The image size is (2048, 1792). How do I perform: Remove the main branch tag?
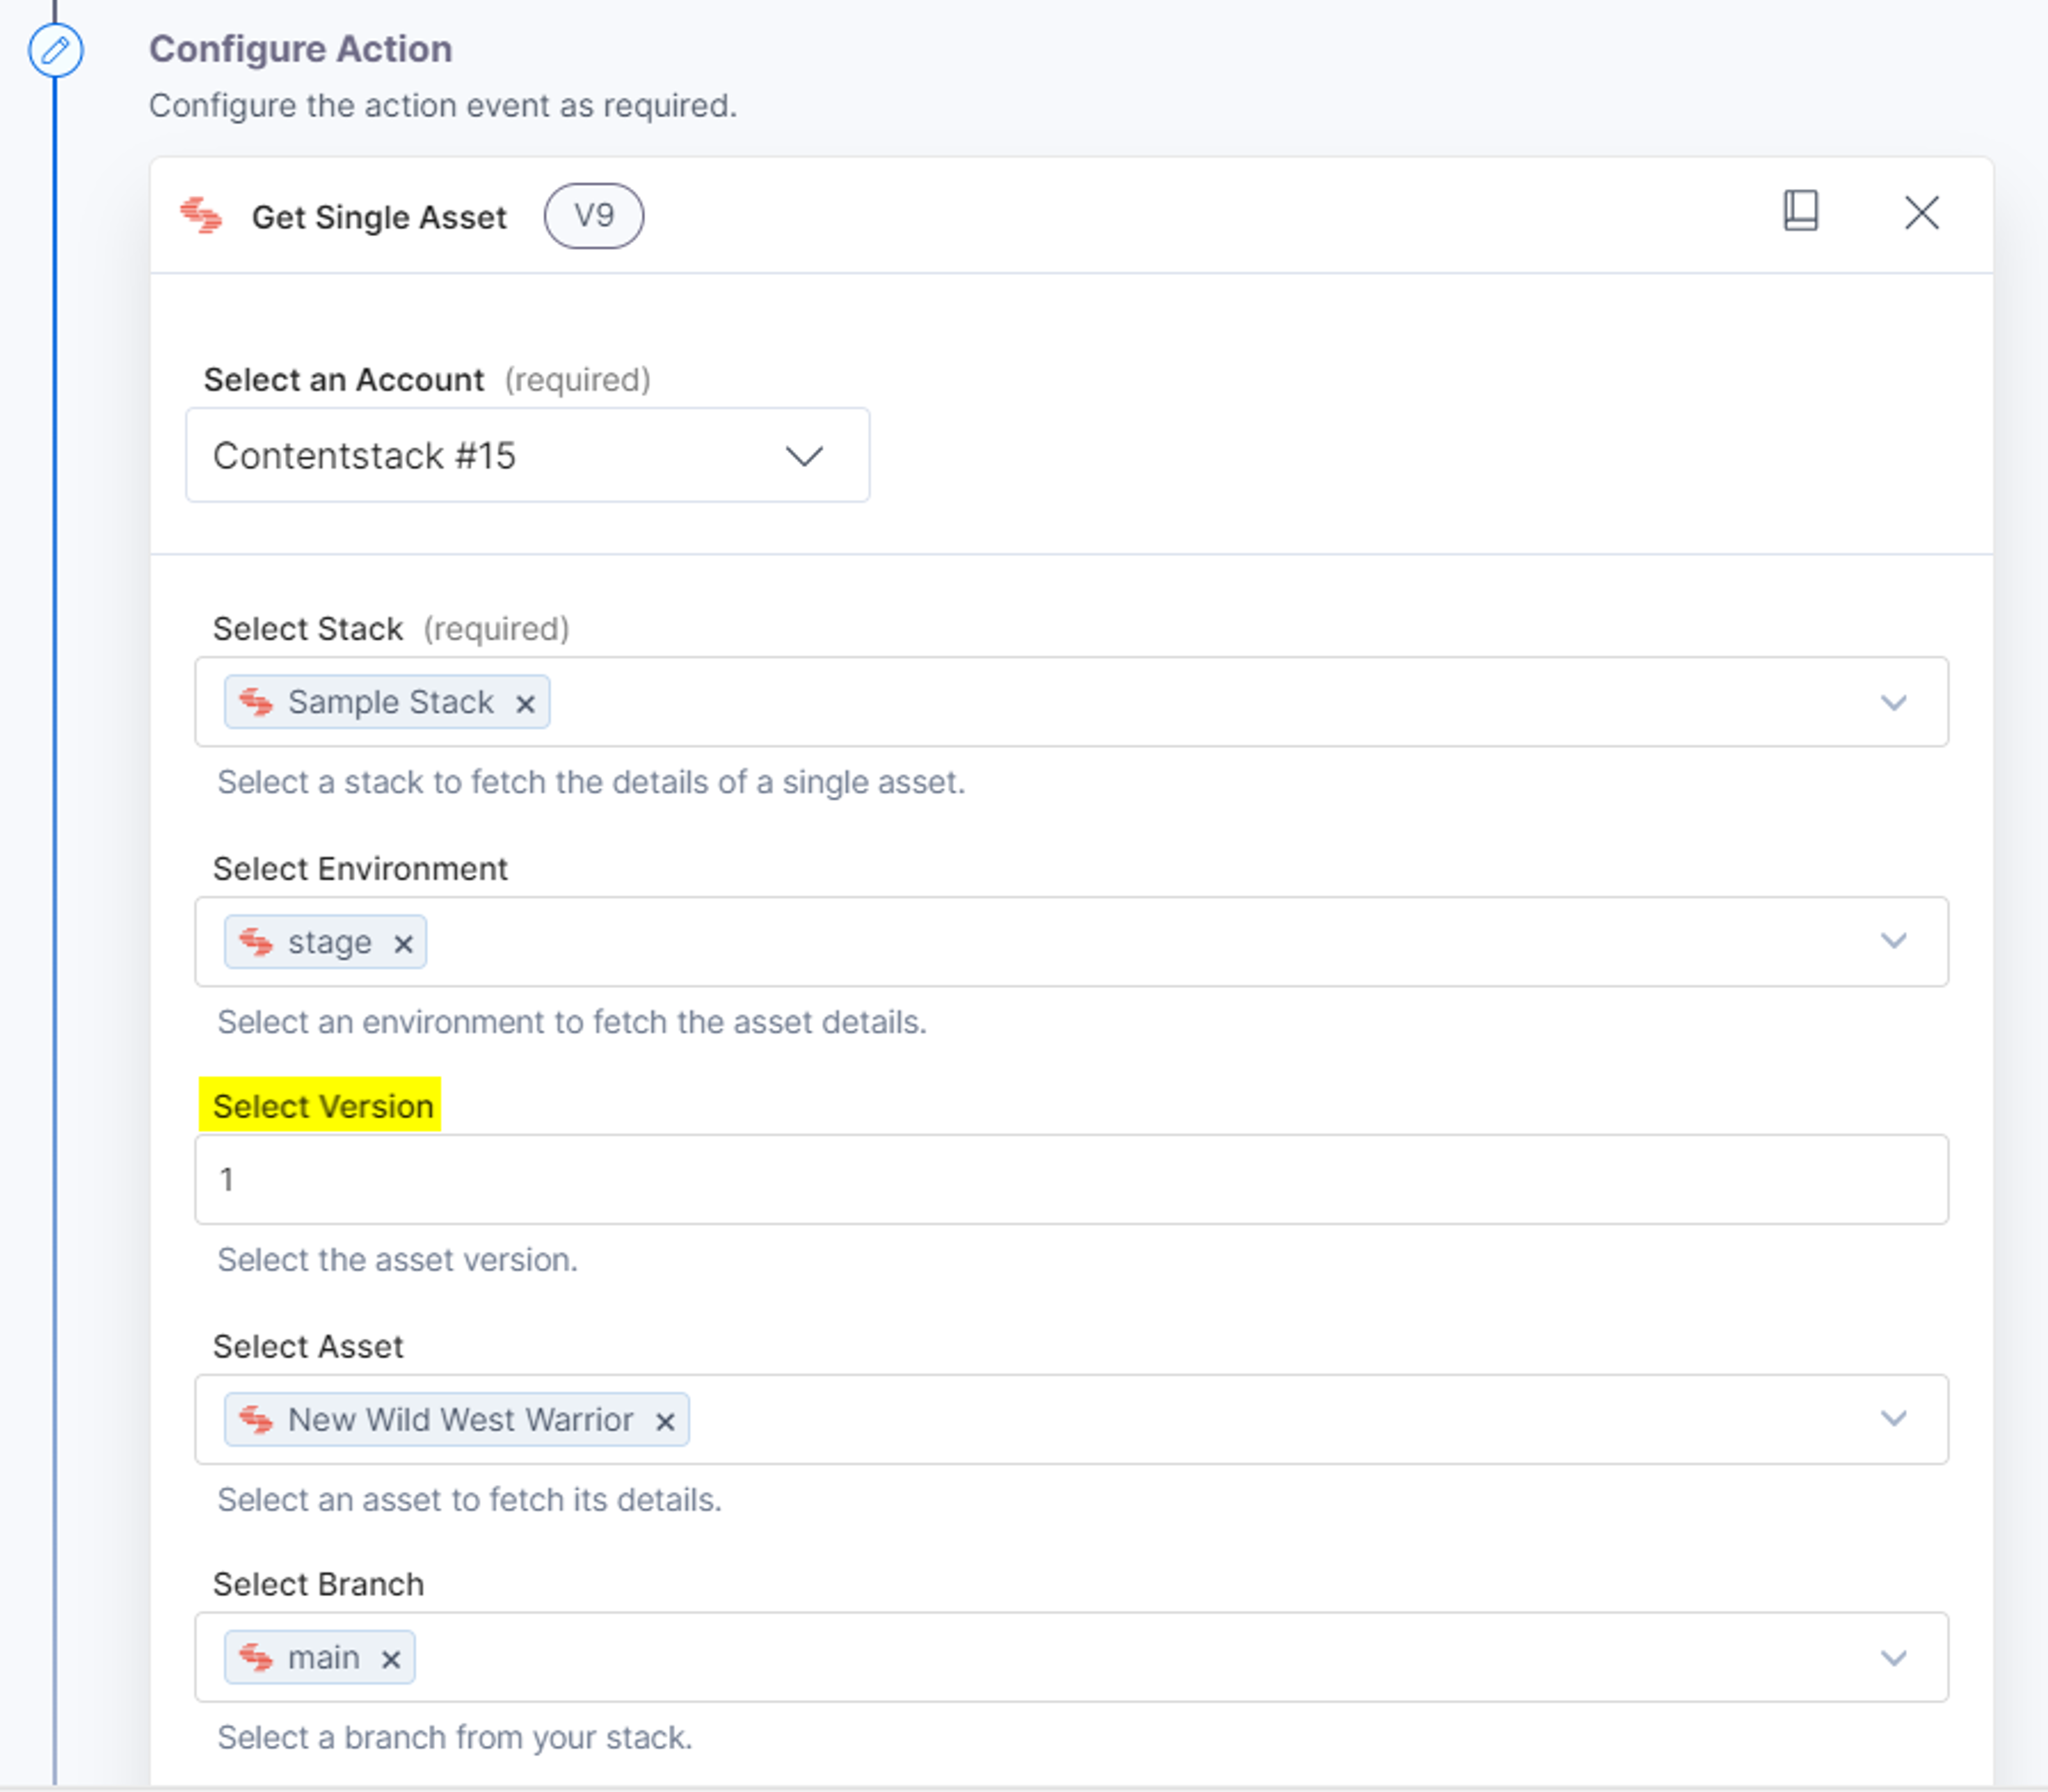391,1659
